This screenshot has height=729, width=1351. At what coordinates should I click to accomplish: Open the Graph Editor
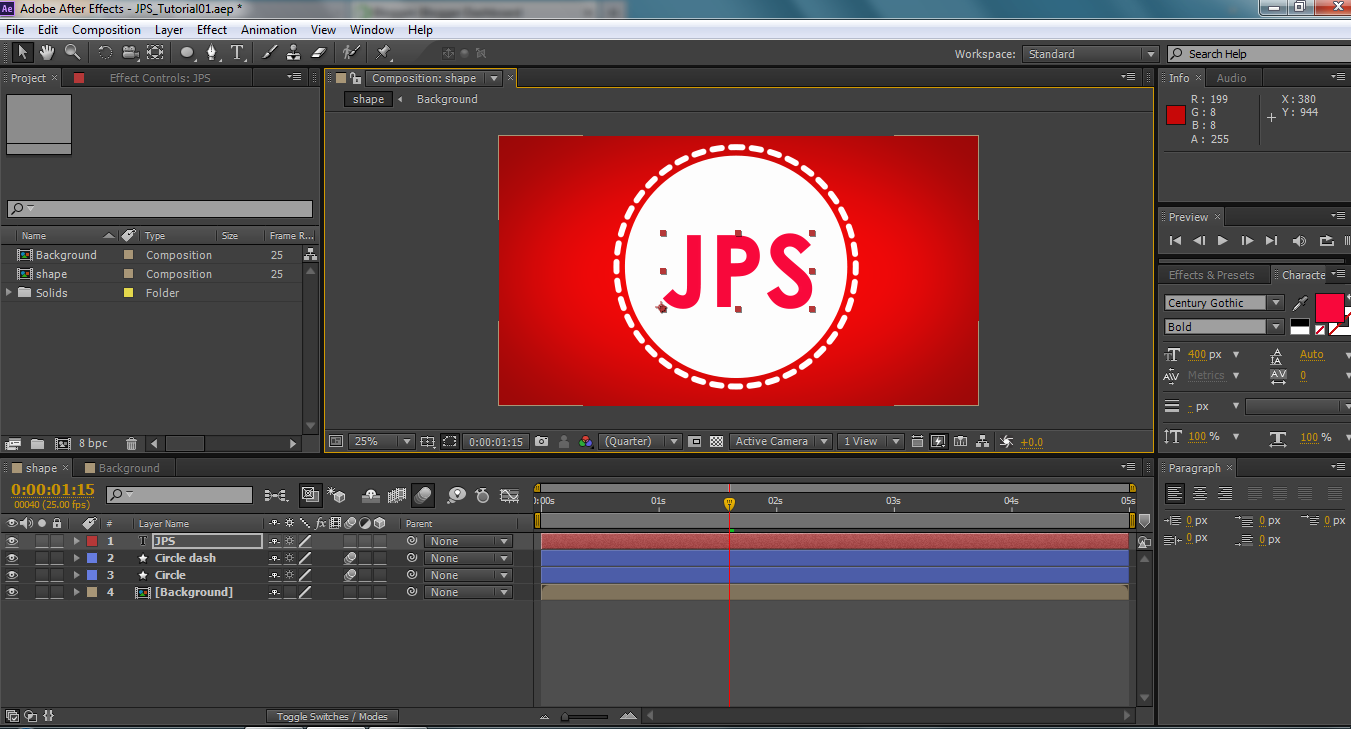[510, 495]
